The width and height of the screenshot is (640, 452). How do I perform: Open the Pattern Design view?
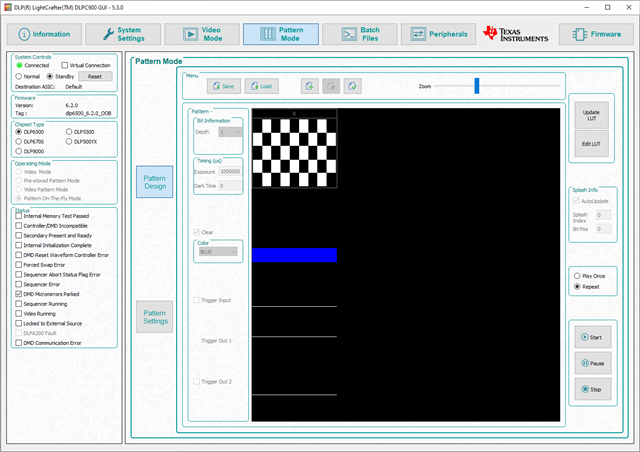(x=155, y=182)
